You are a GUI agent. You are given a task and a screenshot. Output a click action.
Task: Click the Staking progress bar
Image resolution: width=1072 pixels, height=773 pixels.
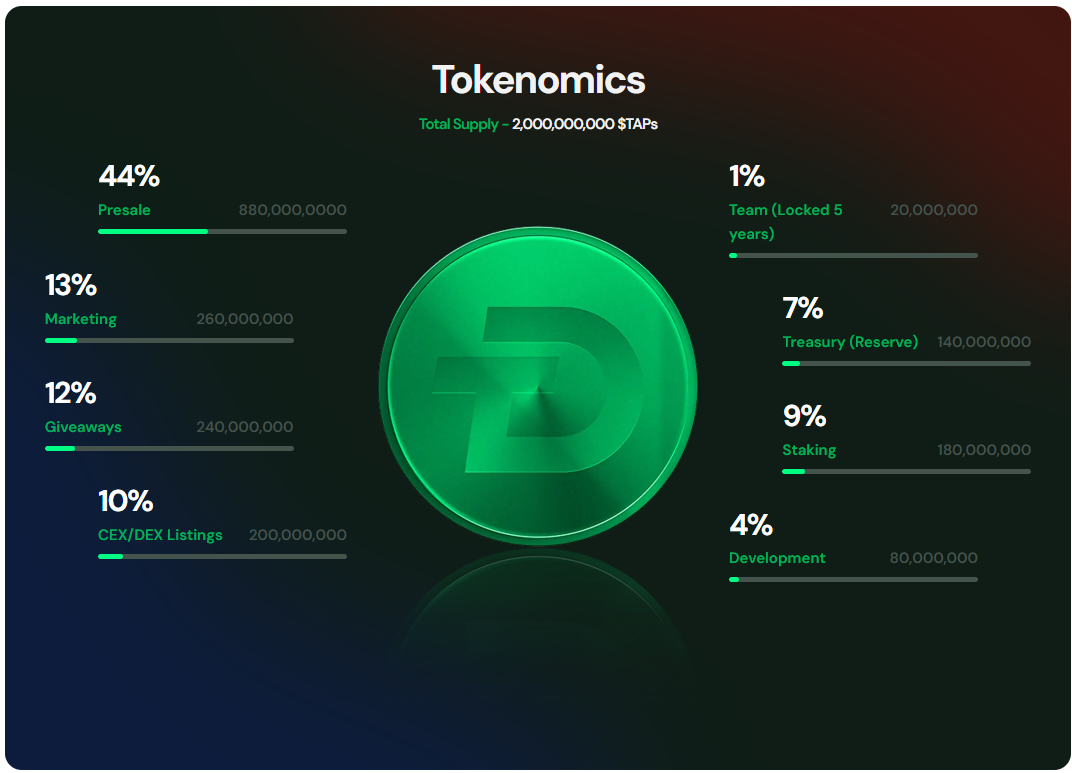tap(906, 471)
